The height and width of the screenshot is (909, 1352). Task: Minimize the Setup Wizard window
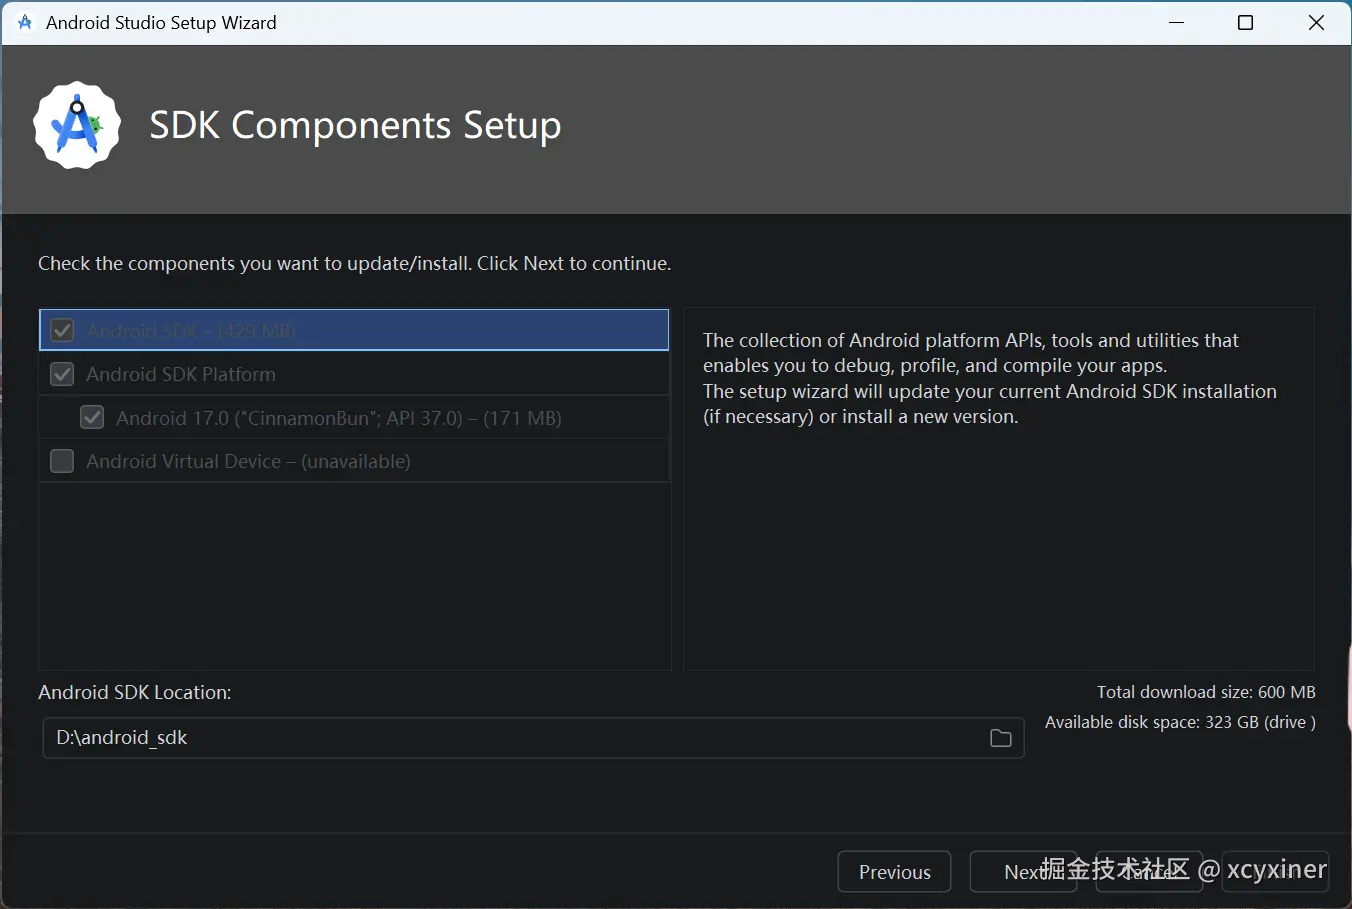(x=1177, y=22)
